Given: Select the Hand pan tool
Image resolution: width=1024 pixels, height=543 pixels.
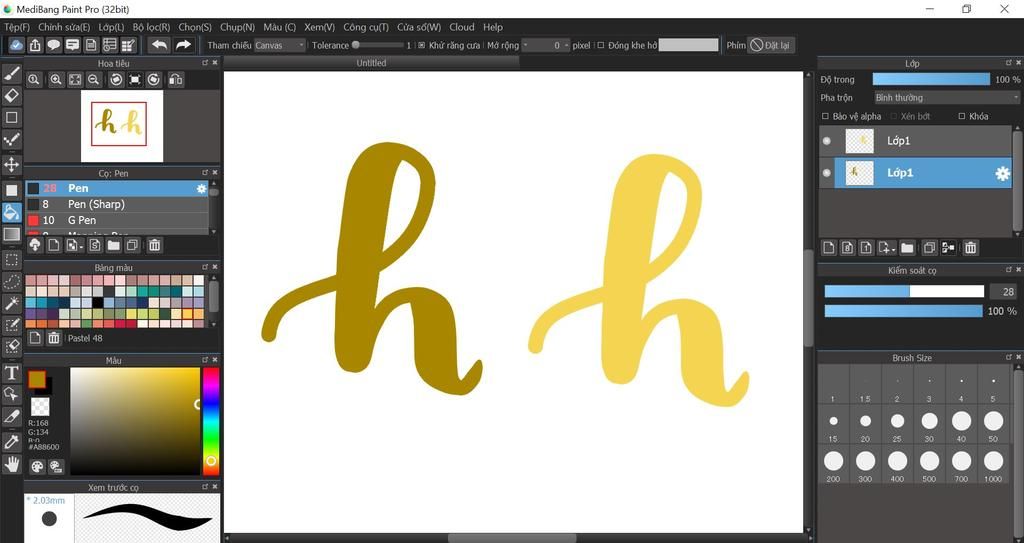Looking at the screenshot, I should coord(12,465).
